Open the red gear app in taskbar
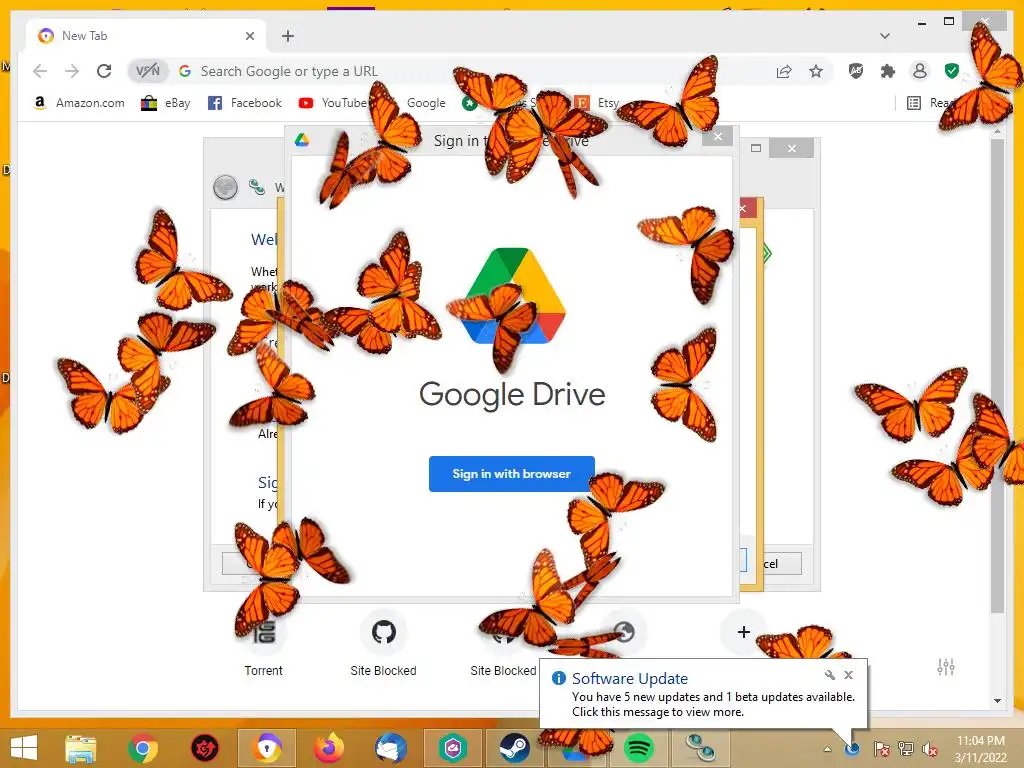This screenshot has width=1024, height=768. click(x=204, y=748)
